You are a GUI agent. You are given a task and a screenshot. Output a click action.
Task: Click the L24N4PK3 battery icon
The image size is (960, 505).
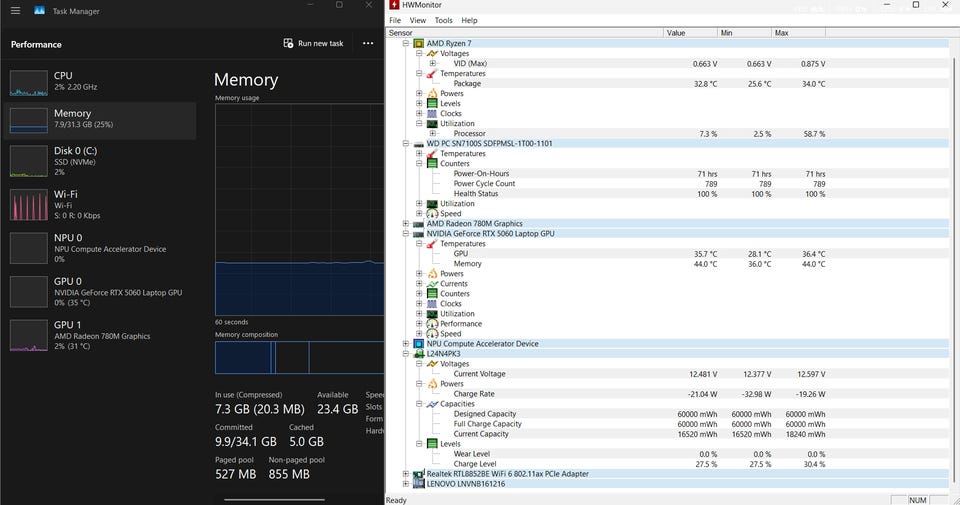[x=419, y=354]
